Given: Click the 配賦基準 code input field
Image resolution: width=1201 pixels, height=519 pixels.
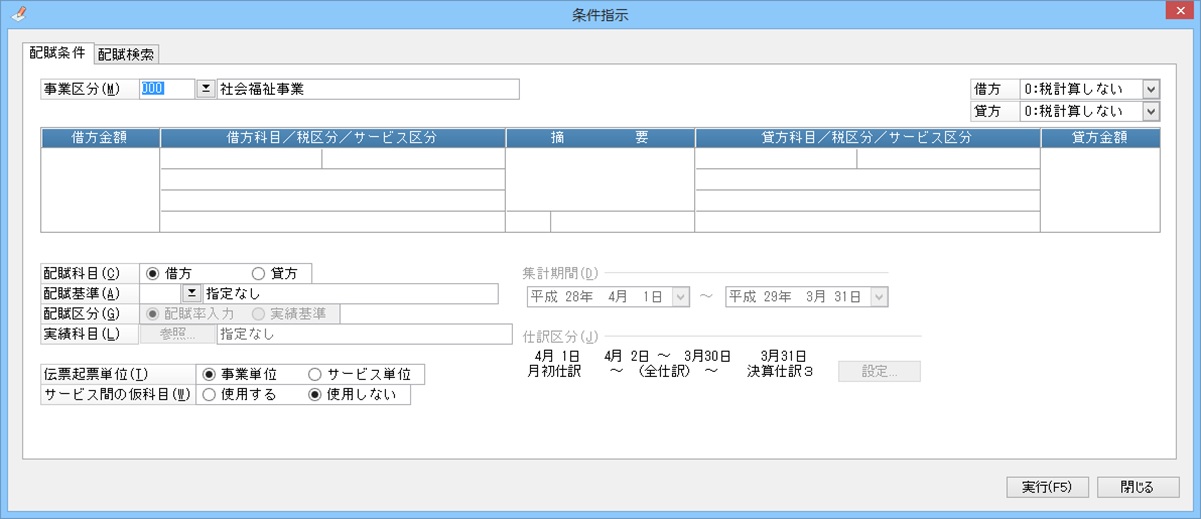Looking at the screenshot, I should click(160, 293).
